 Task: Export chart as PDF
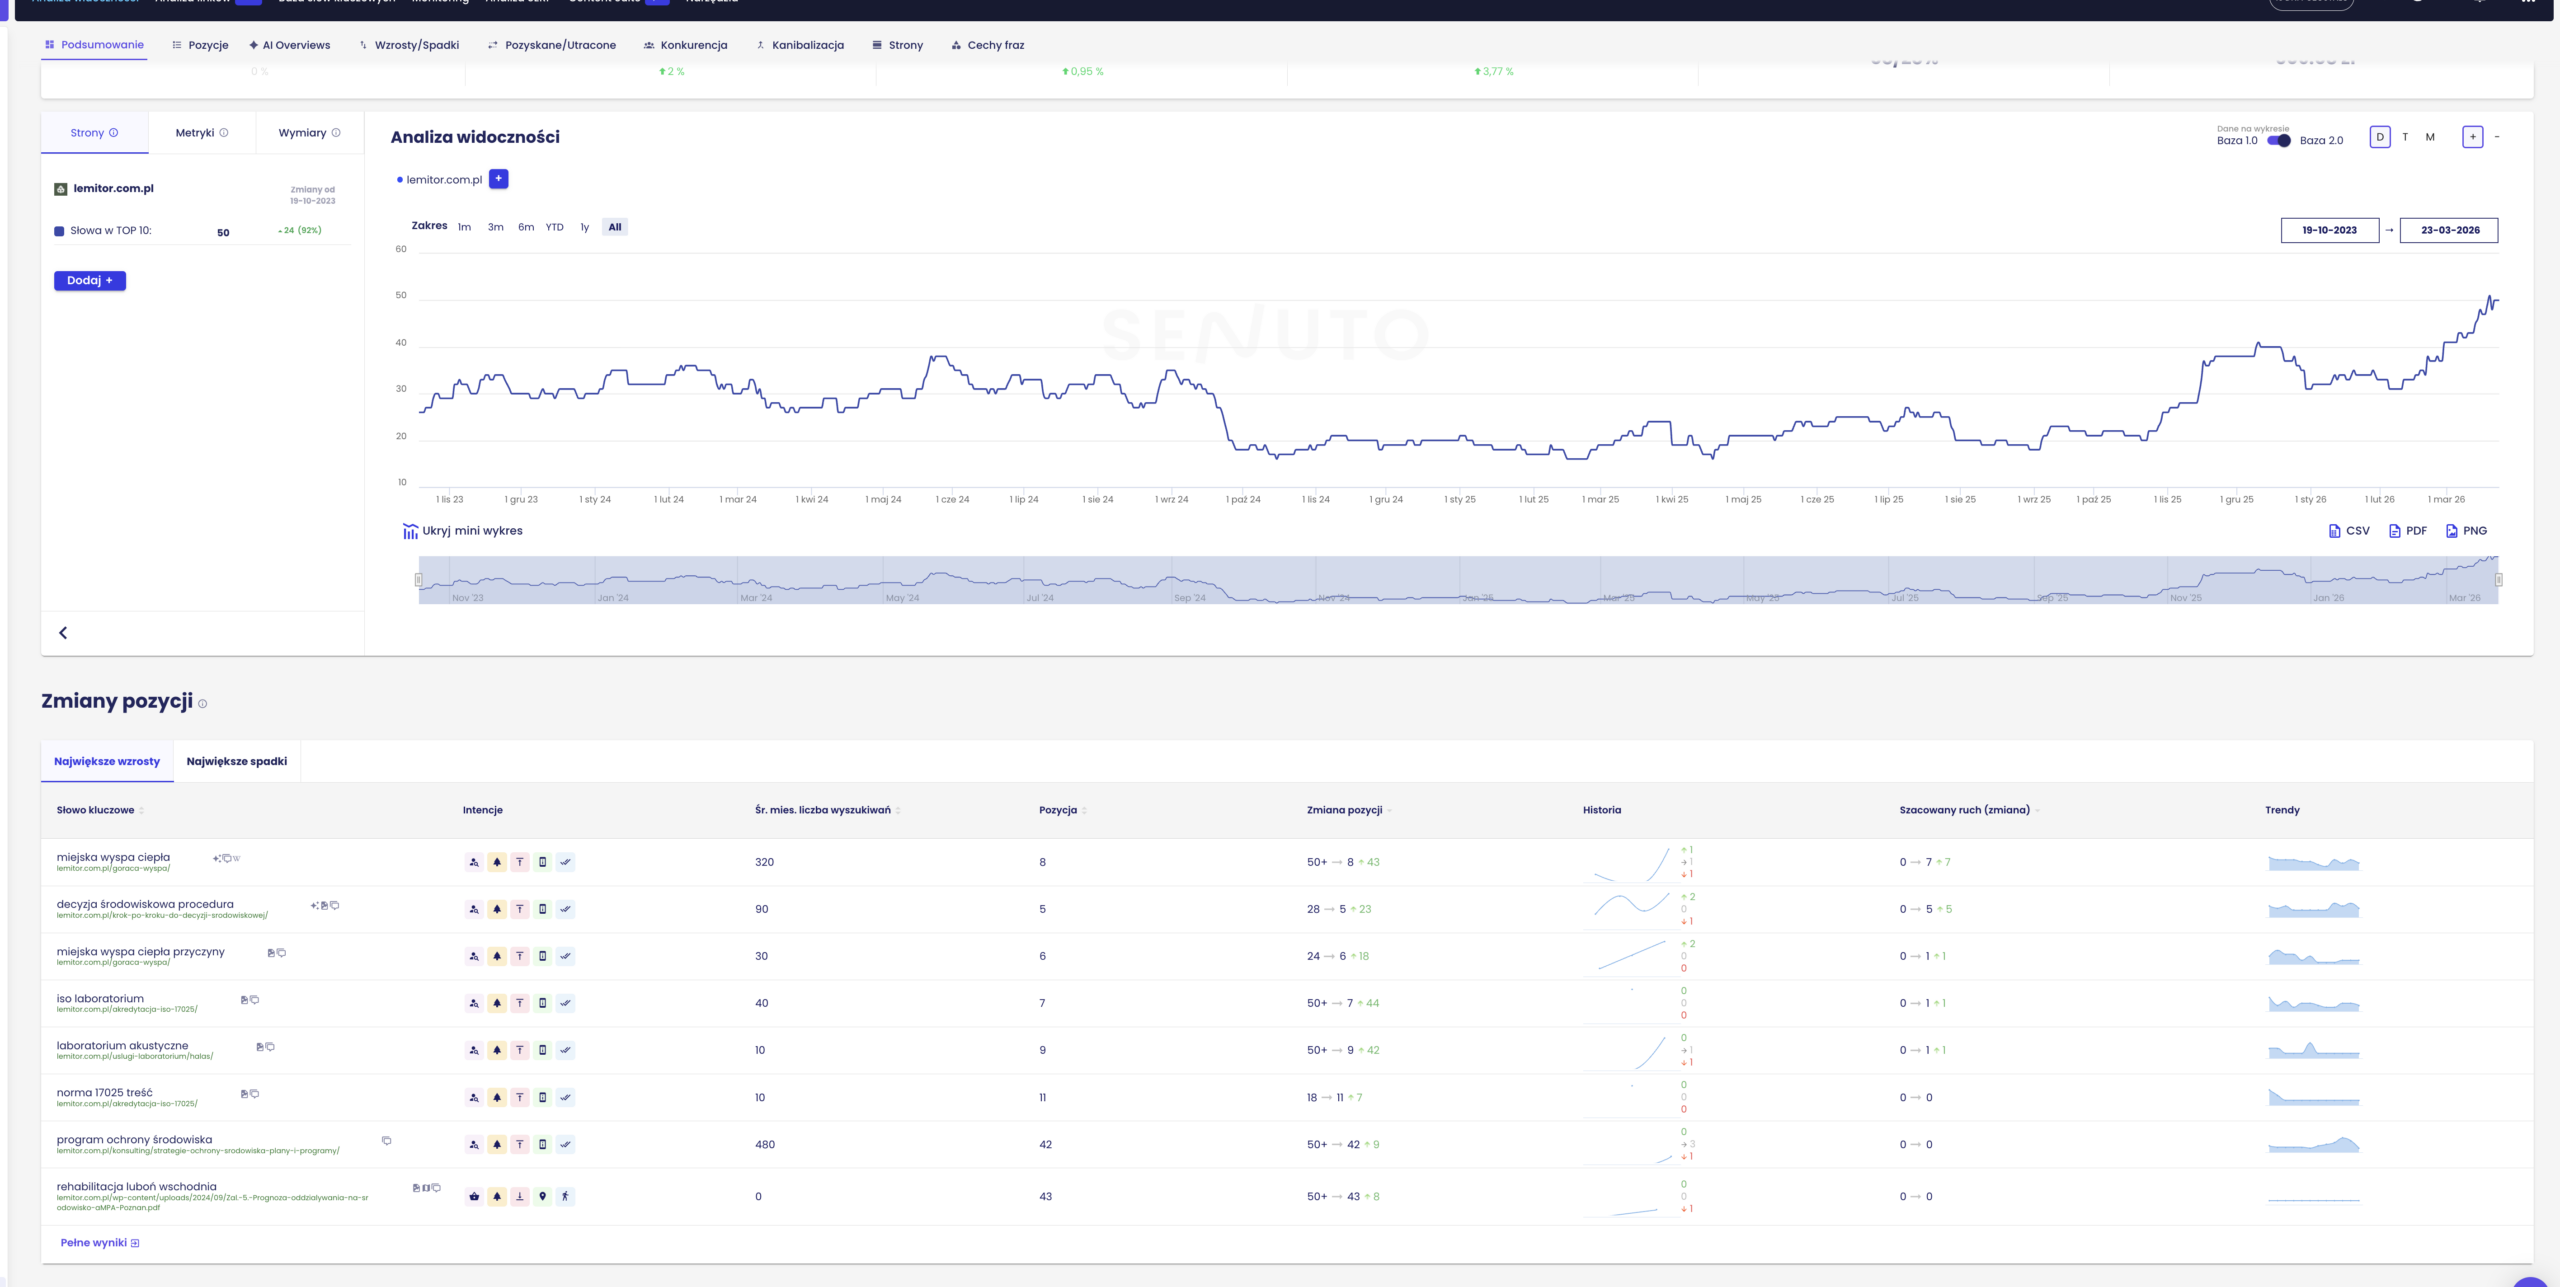point(2408,531)
